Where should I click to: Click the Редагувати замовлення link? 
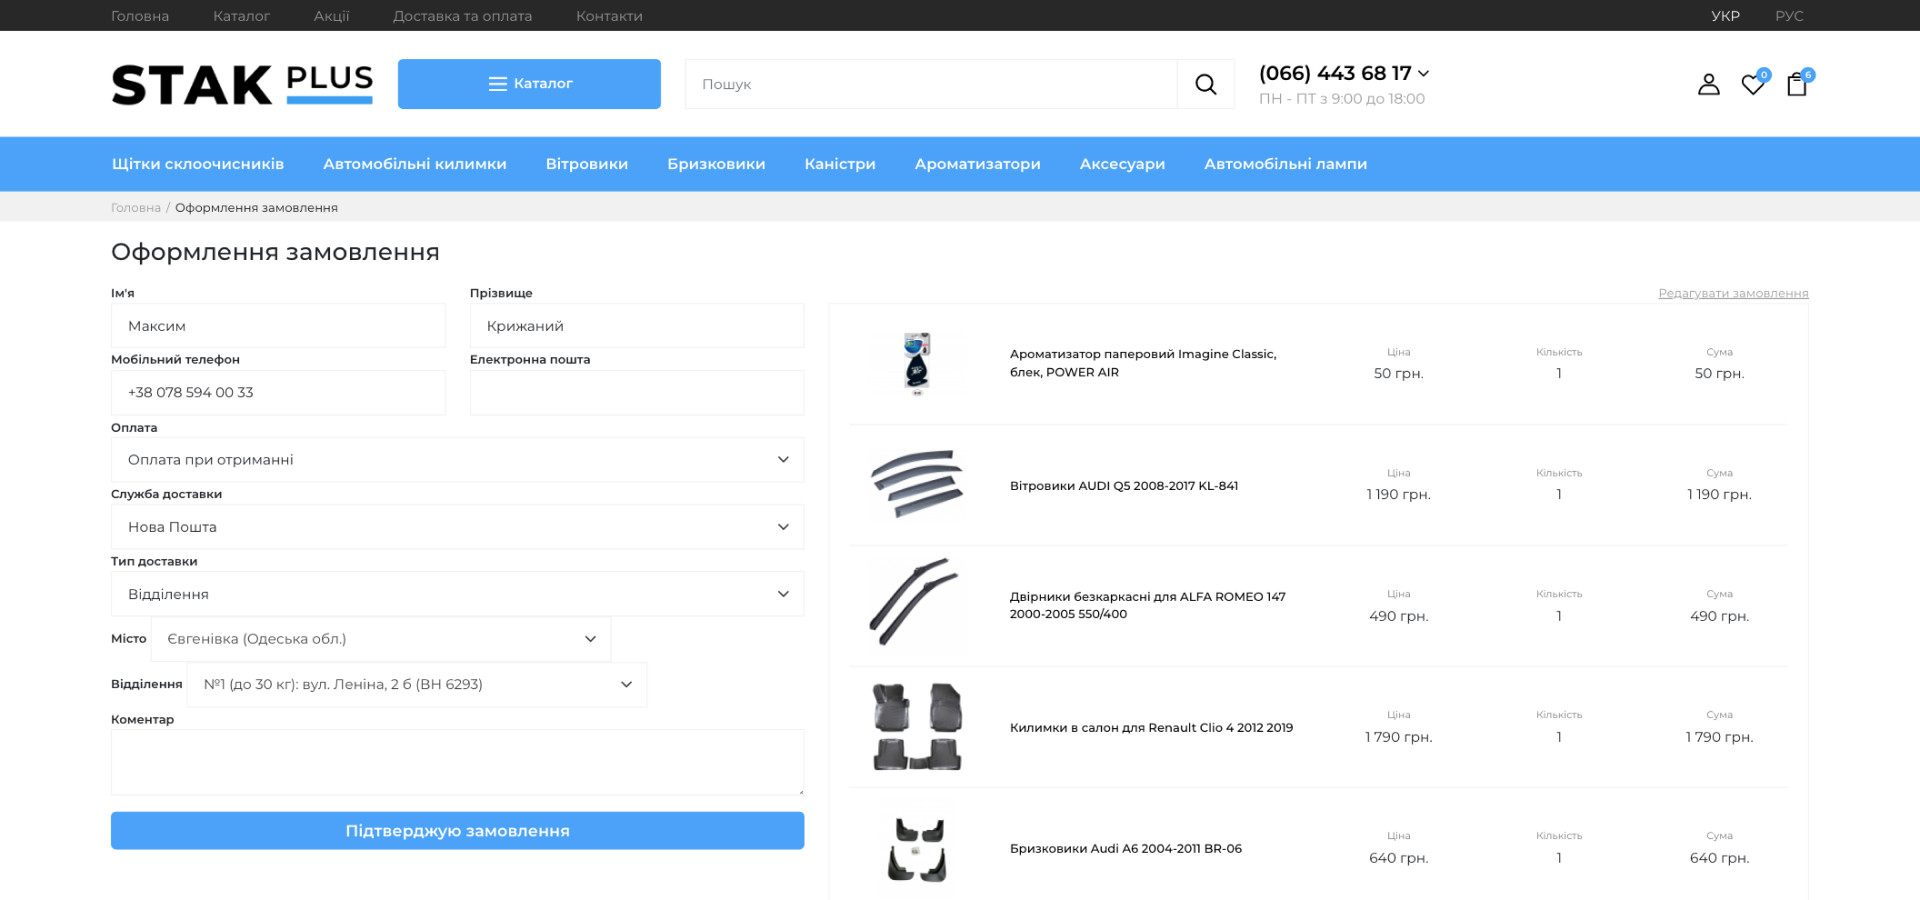coord(1733,293)
